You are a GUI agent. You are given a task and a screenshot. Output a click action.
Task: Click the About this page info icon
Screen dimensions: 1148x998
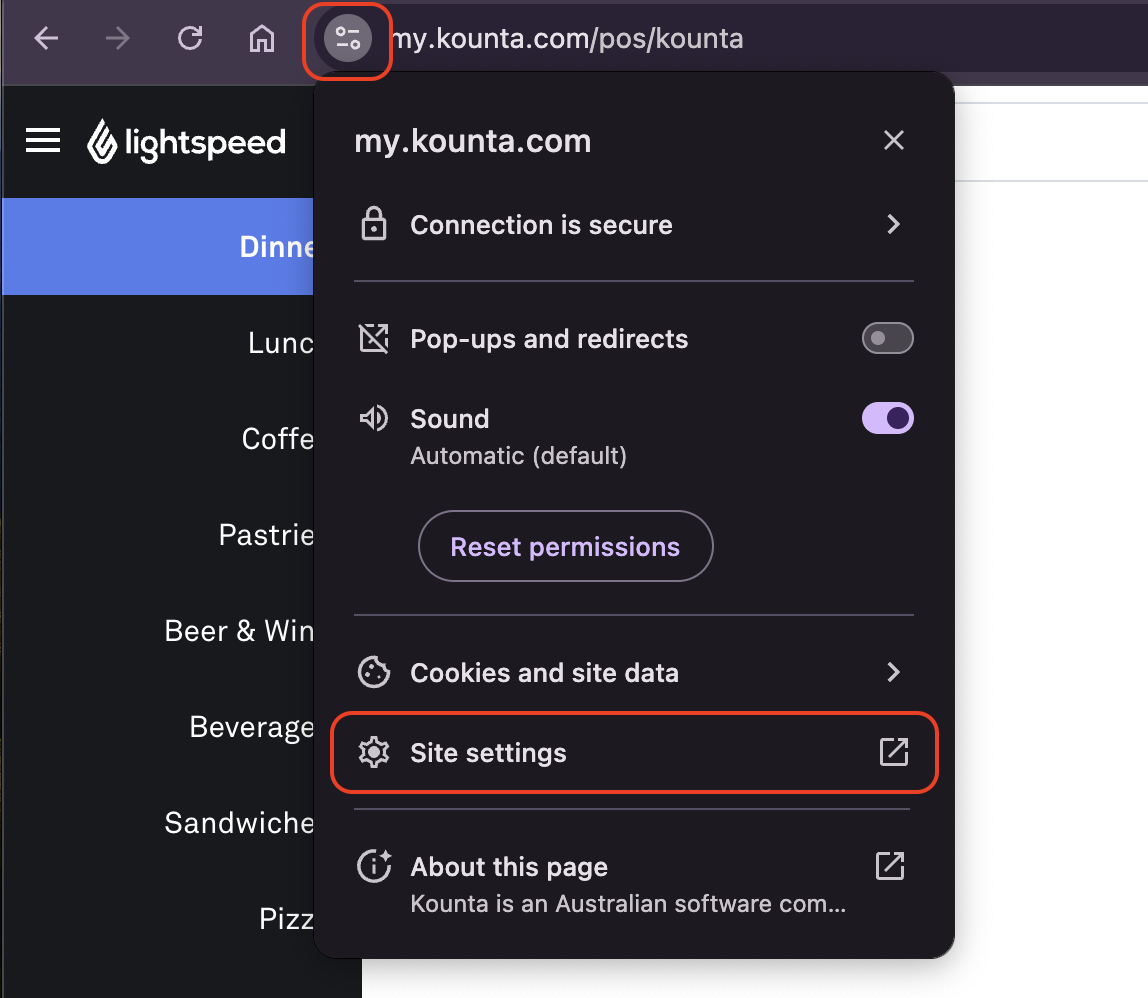pyautogui.click(x=374, y=866)
